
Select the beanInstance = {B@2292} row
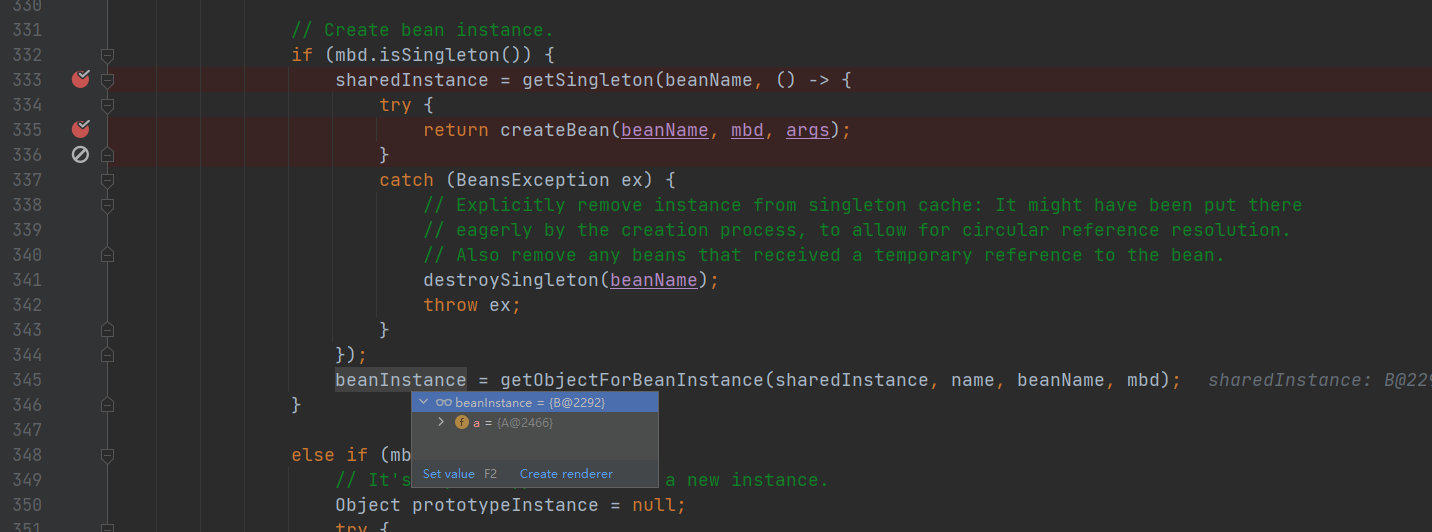[x=530, y=402]
